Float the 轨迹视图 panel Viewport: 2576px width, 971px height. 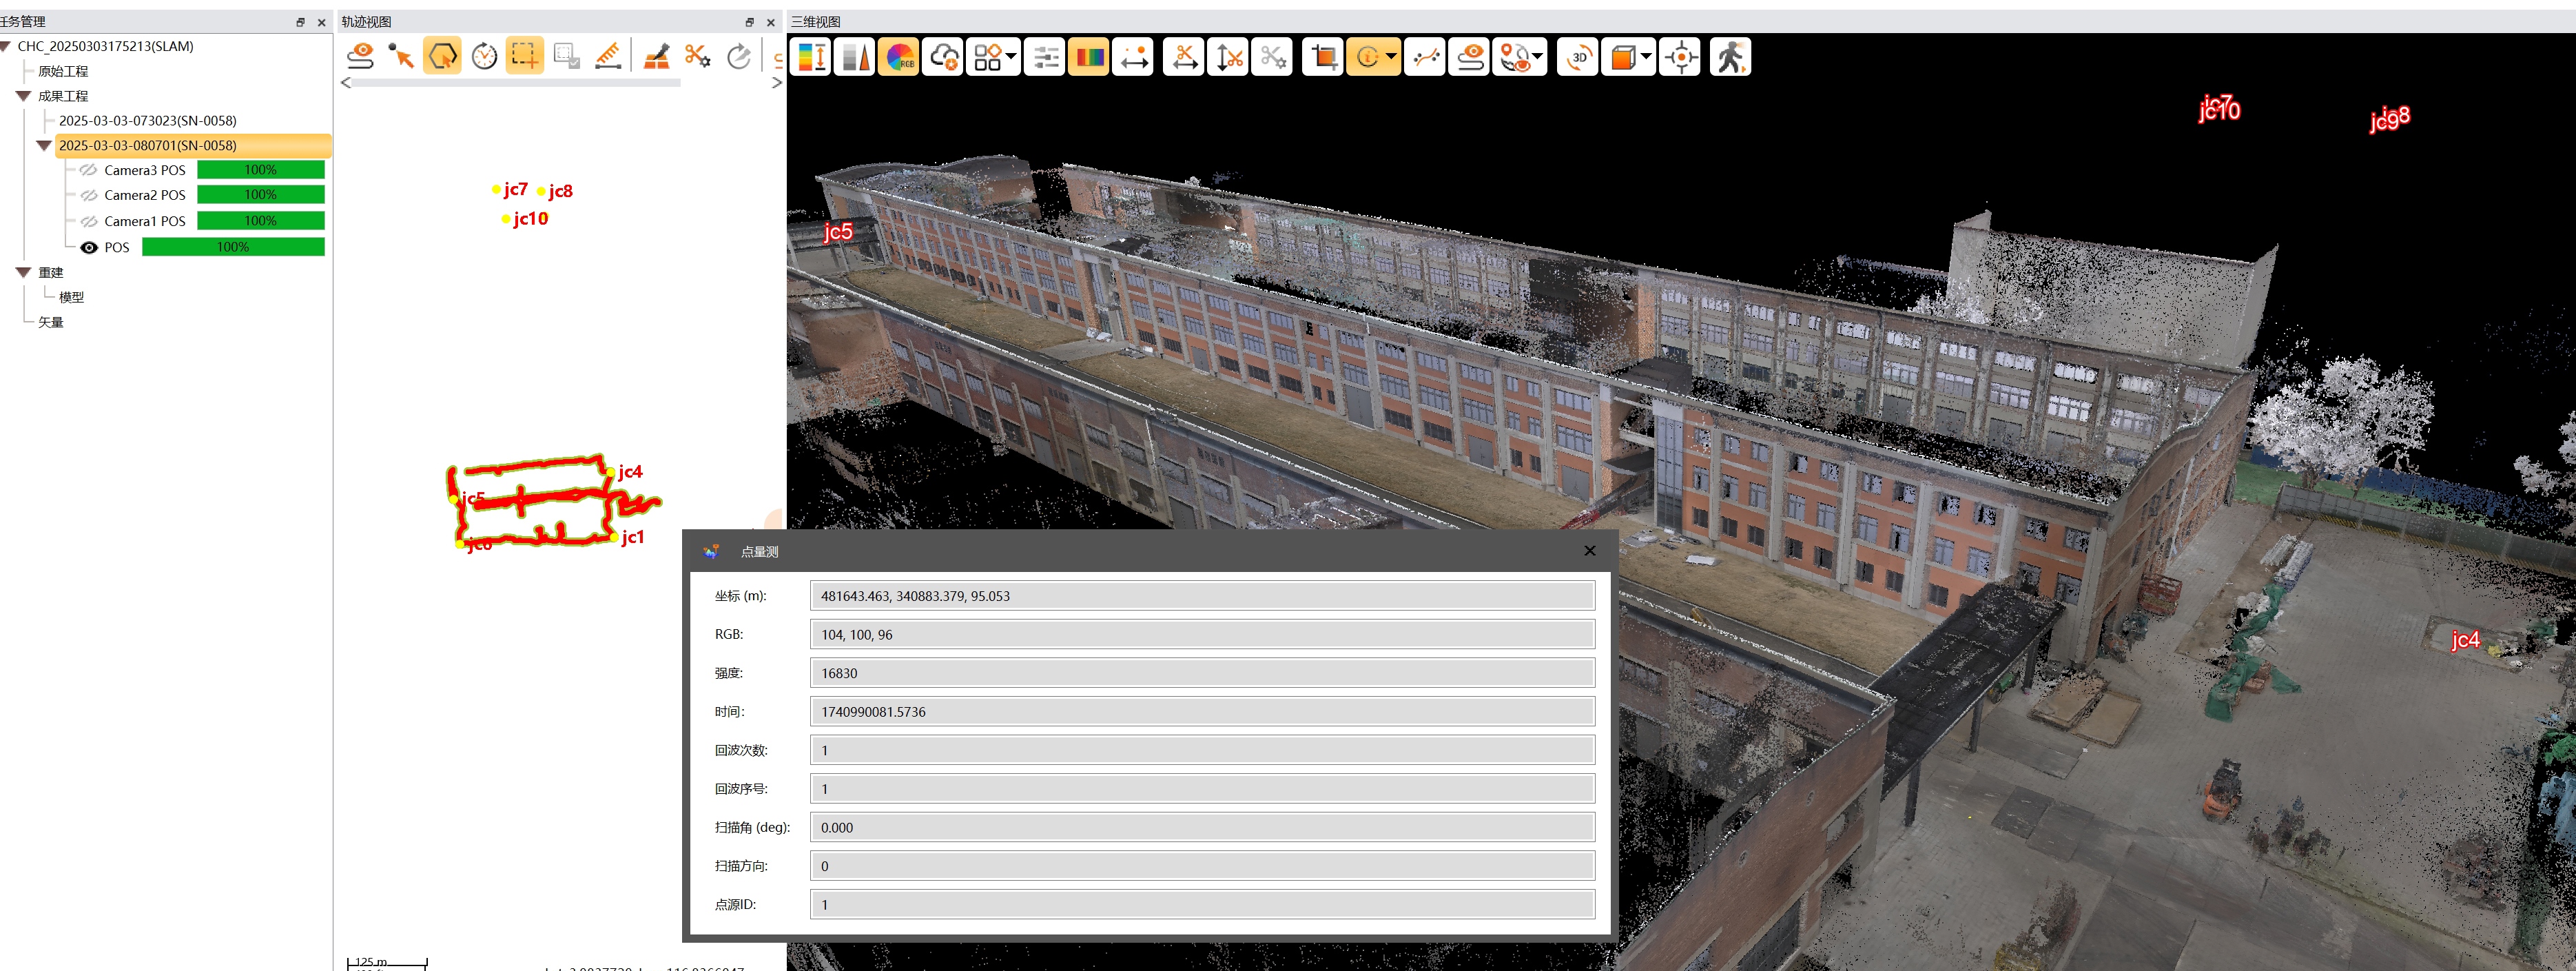[x=750, y=22]
